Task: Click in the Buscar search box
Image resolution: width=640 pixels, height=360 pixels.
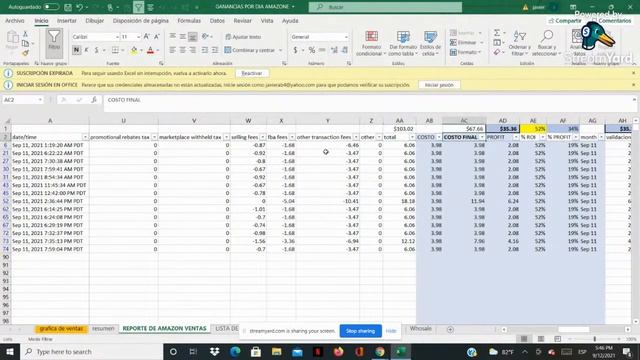Action: 385,7
